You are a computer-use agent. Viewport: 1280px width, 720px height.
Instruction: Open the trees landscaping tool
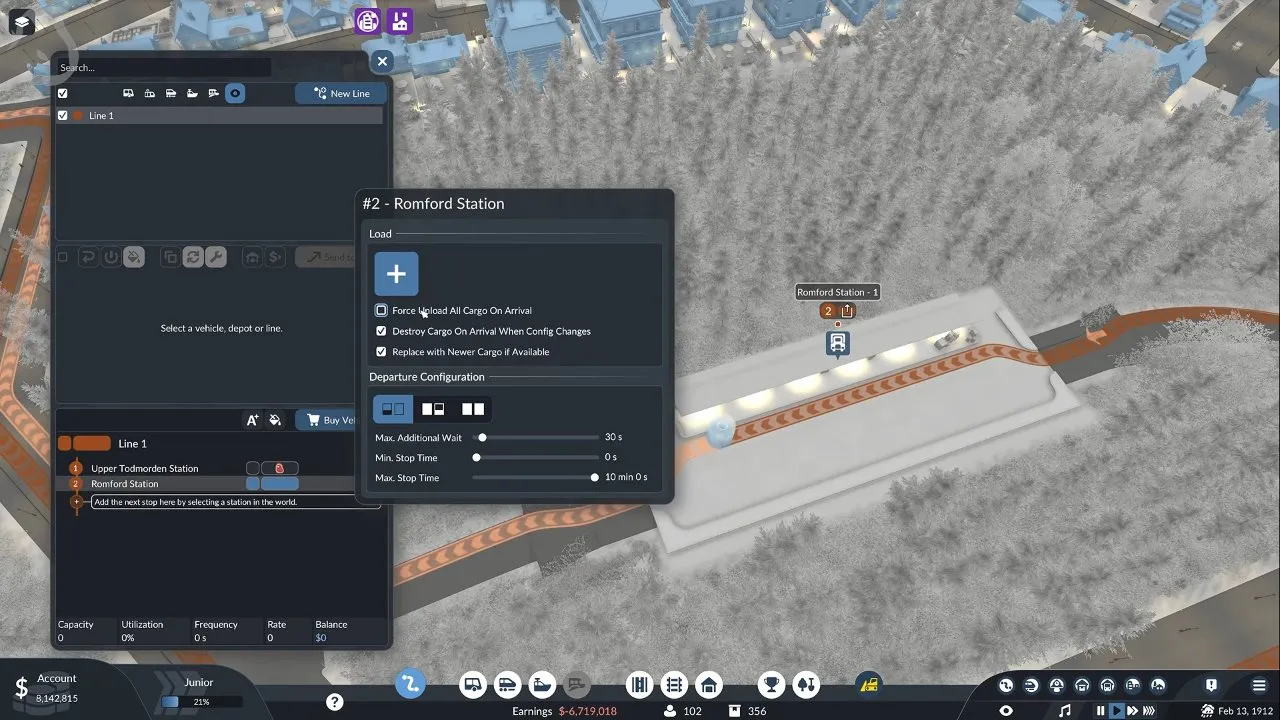805,685
